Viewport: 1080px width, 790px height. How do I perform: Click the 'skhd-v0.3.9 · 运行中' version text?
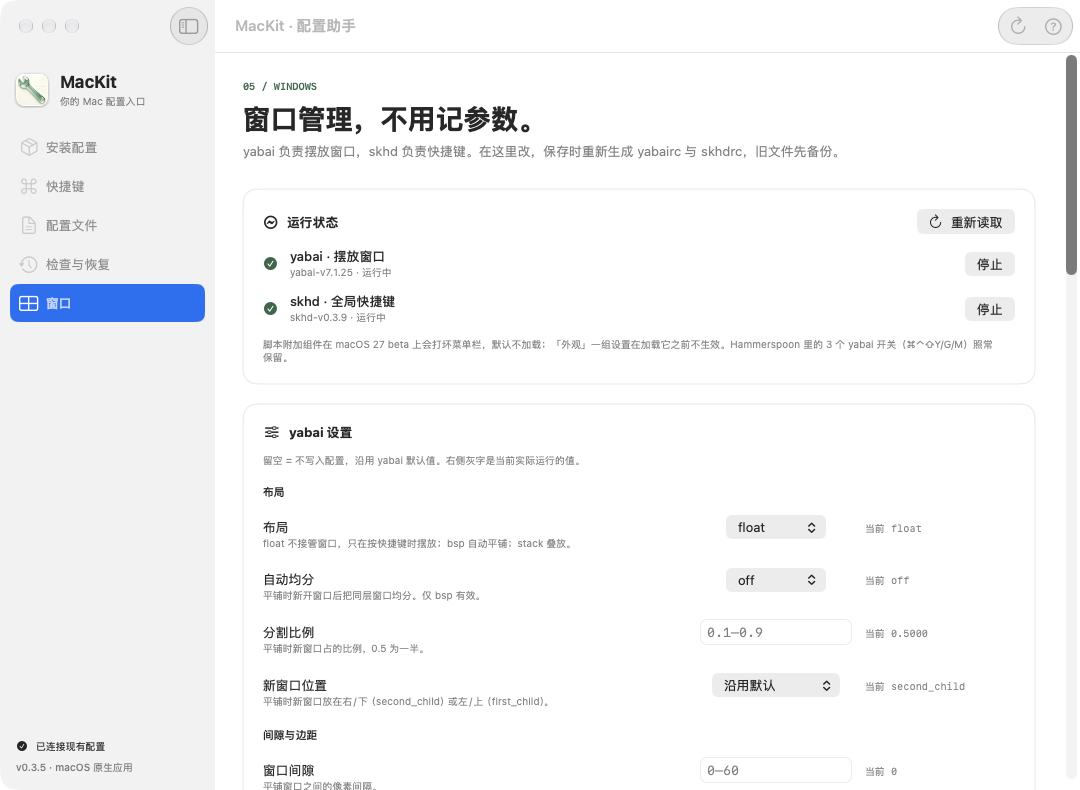[x=338, y=318]
